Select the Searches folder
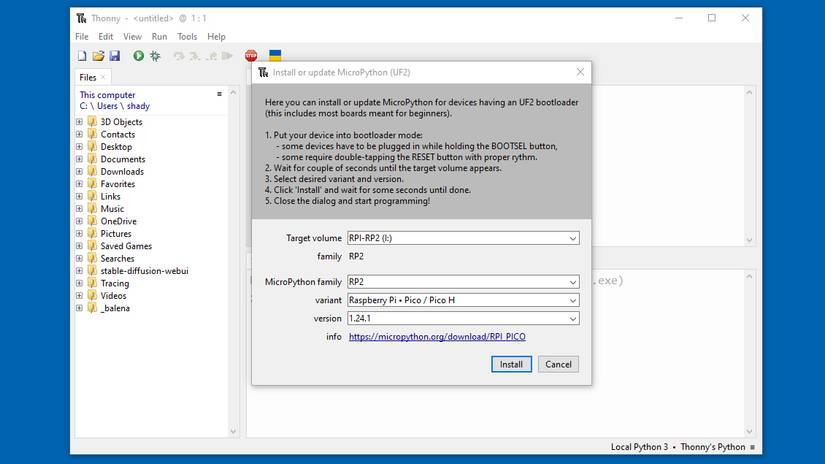 [x=117, y=259]
